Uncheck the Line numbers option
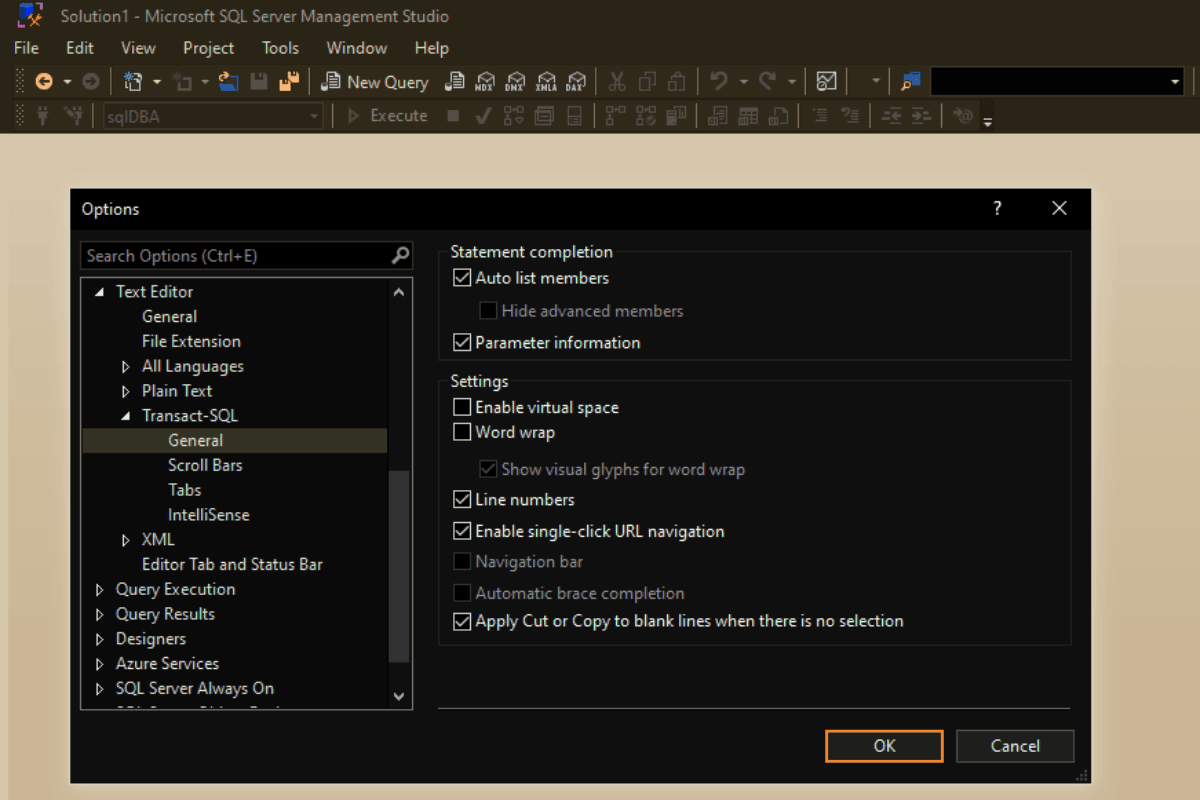The width and height of the screenshot is (1200, 800). tap(462, 499)
